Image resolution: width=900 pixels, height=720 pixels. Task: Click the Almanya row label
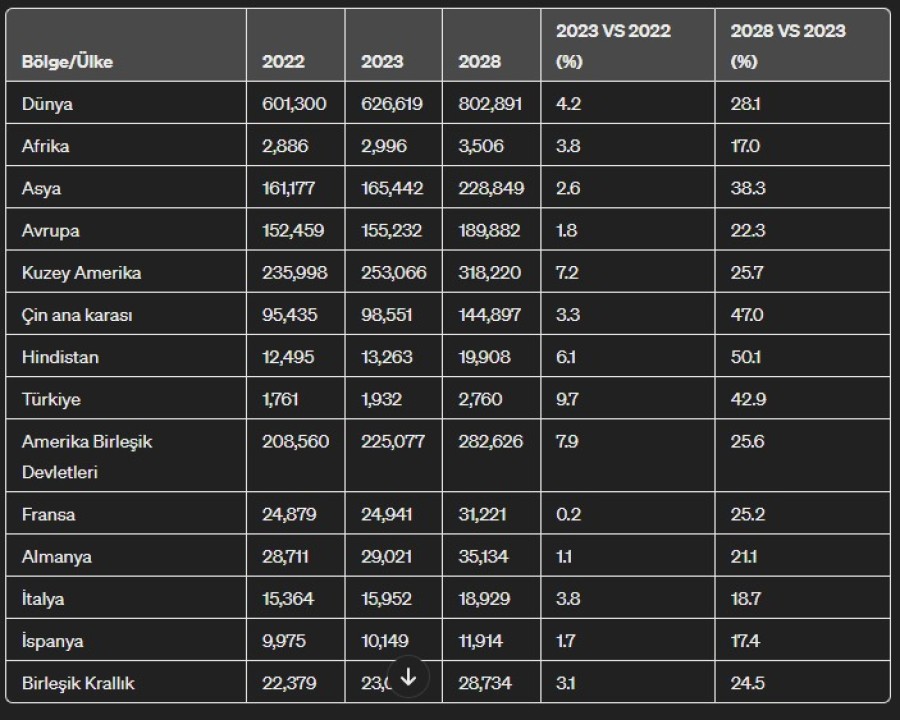point(56,557)
